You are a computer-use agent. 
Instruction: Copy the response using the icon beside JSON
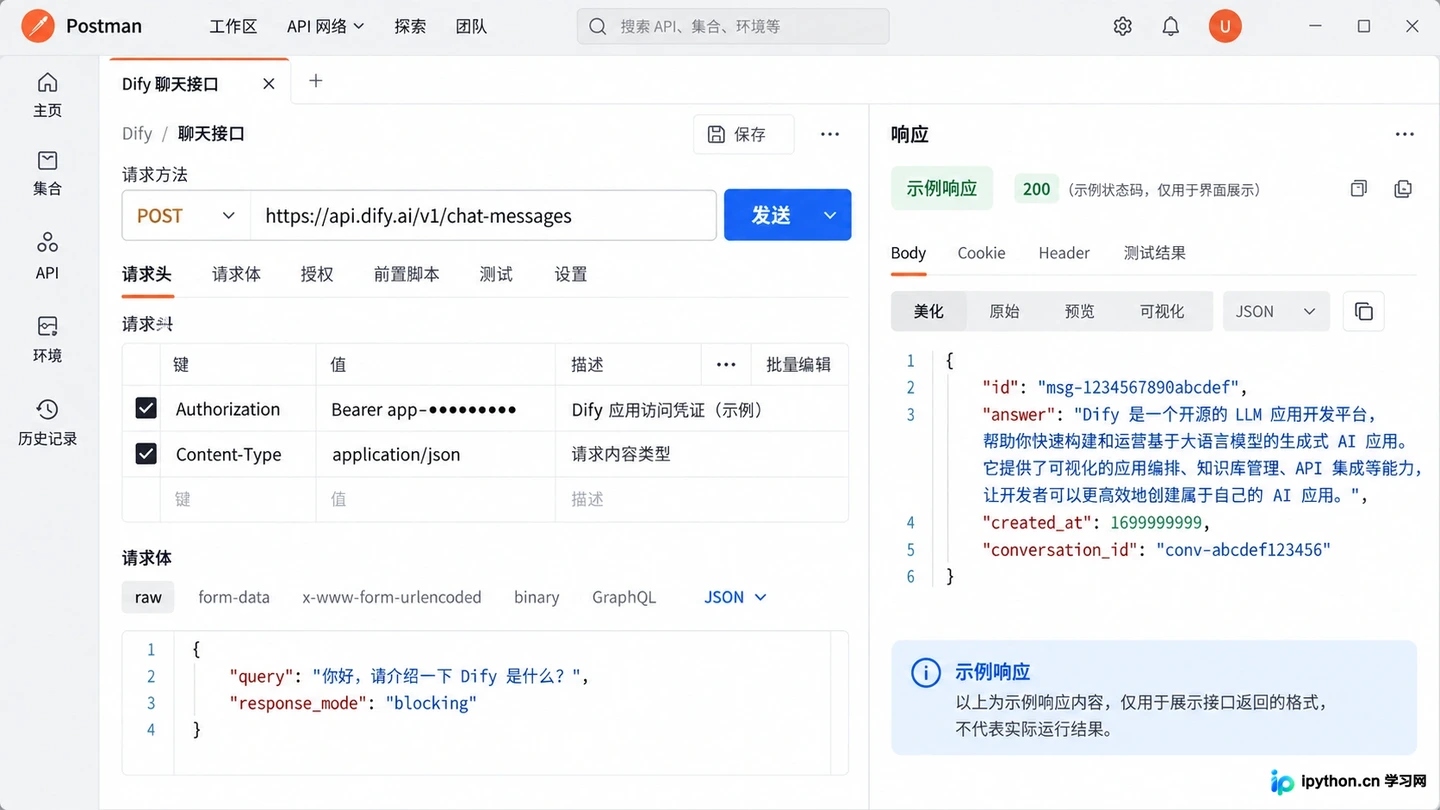(1364, 312)
